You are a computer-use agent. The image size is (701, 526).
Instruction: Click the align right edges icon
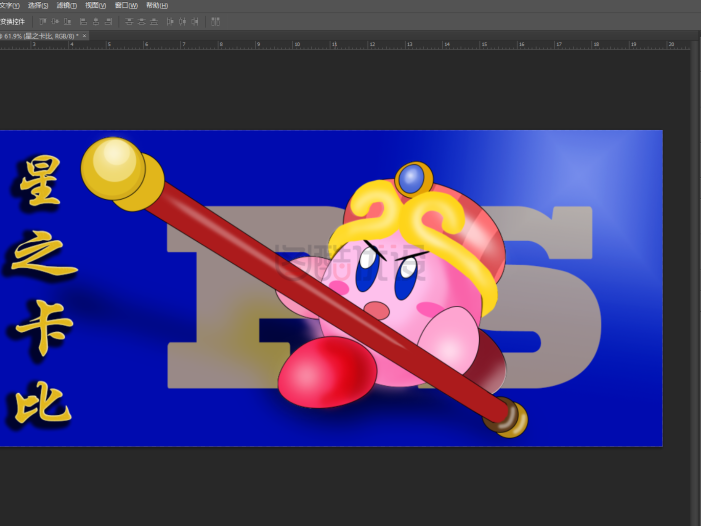click(107, 21)
